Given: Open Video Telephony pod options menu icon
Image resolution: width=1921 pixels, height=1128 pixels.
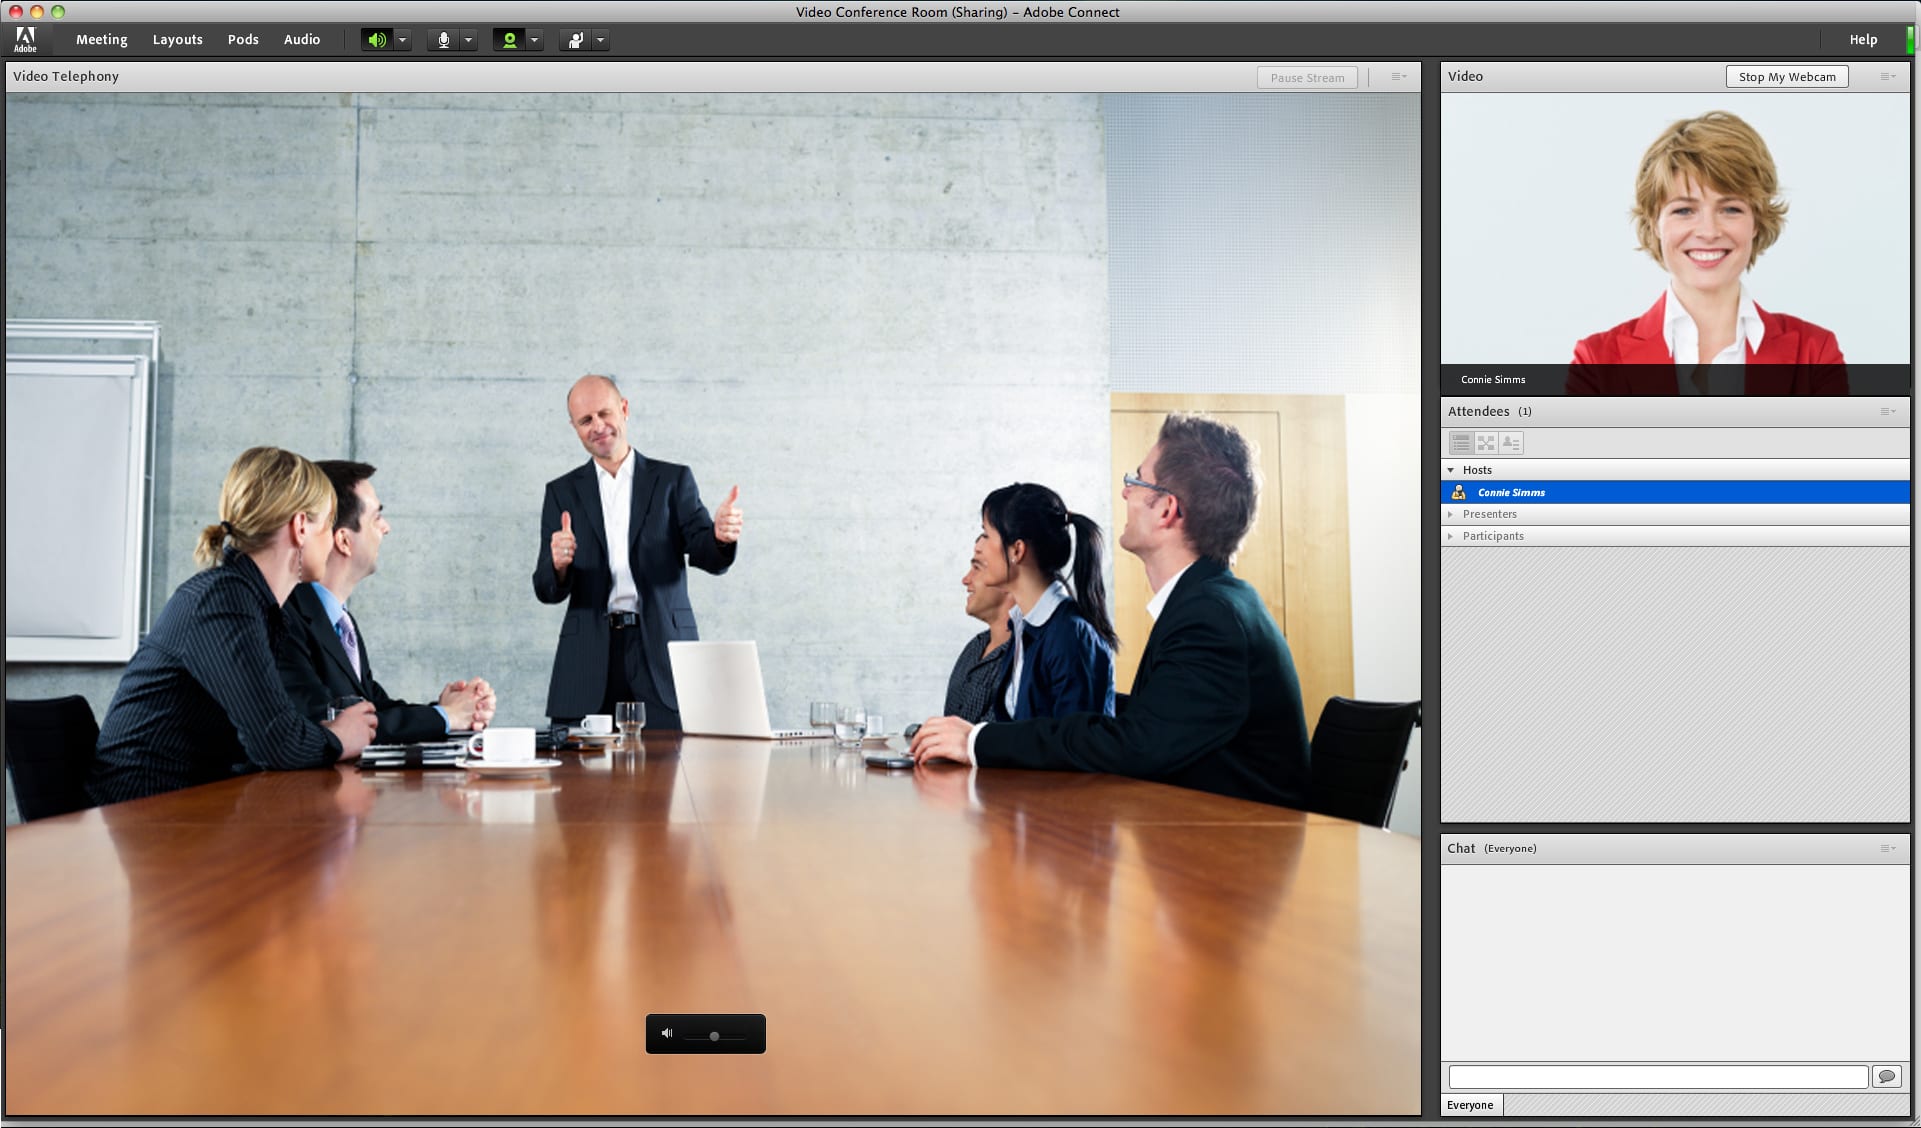Looking at the screenshot, I should point(1398,77).
